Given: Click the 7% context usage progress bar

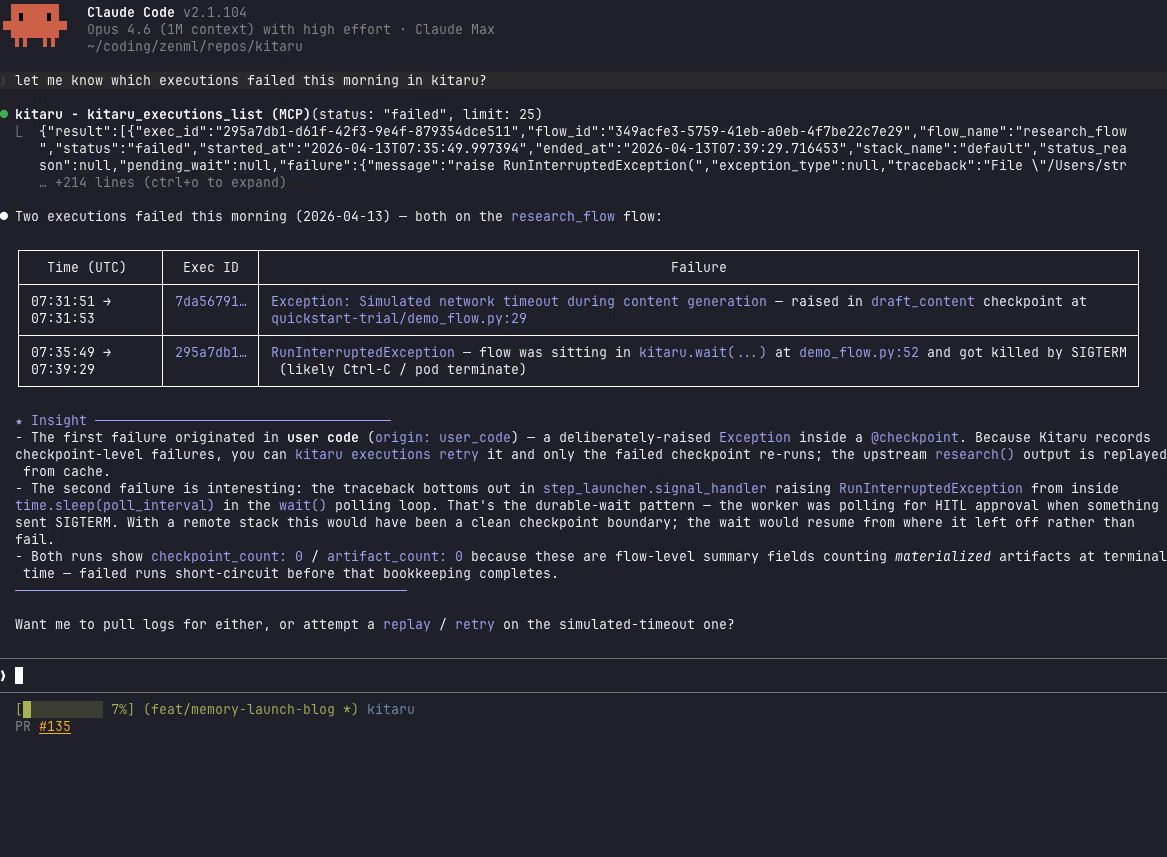Looking at the screenshot, I should (62, 708).
